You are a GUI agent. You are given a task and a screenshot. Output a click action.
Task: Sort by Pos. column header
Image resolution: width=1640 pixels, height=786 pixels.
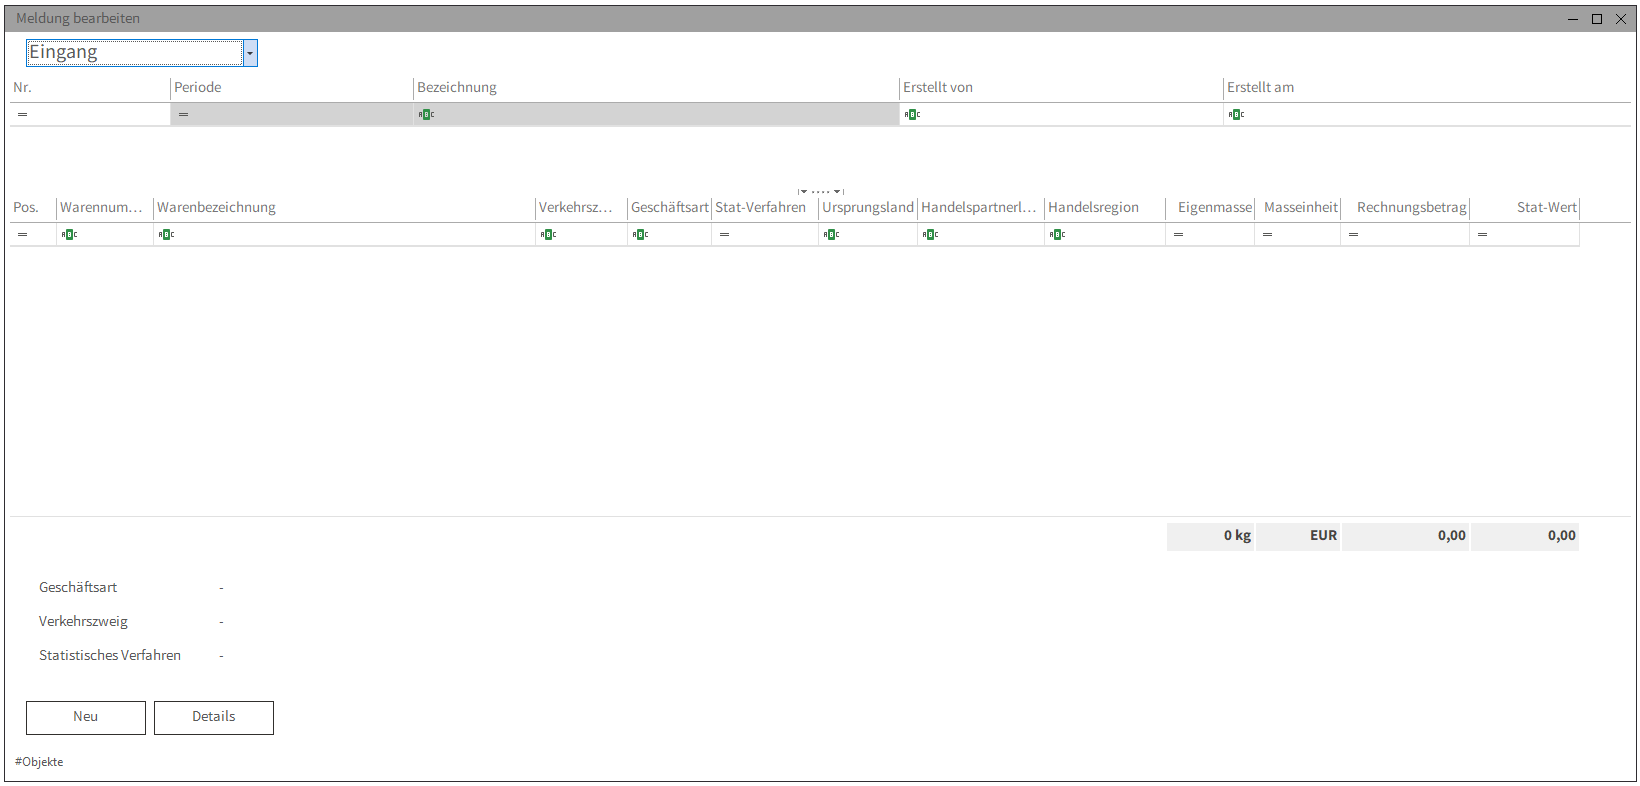(33, 208)
